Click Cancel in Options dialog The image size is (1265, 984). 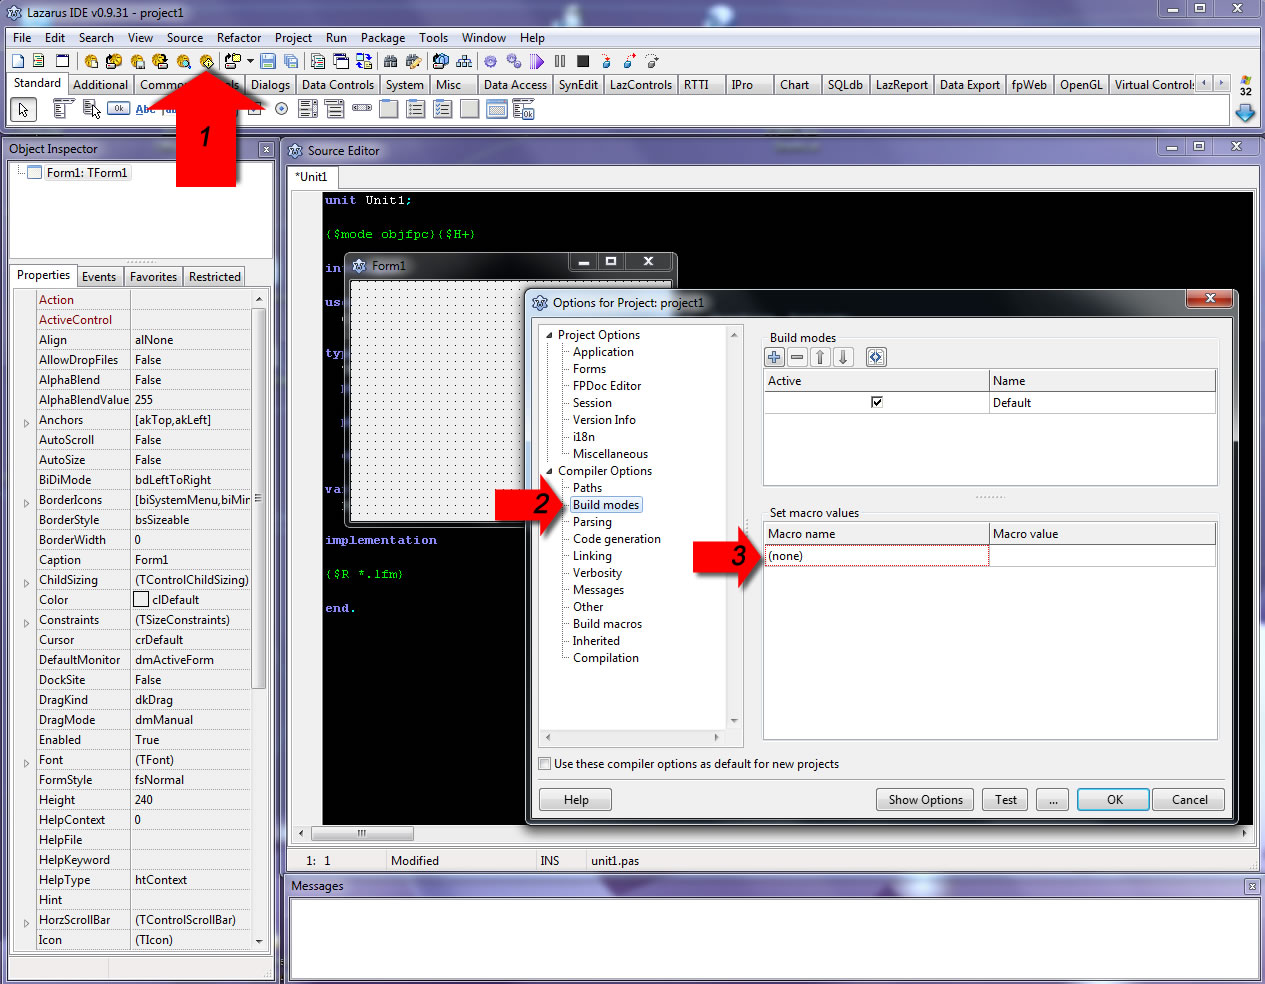pos(1189,800)
